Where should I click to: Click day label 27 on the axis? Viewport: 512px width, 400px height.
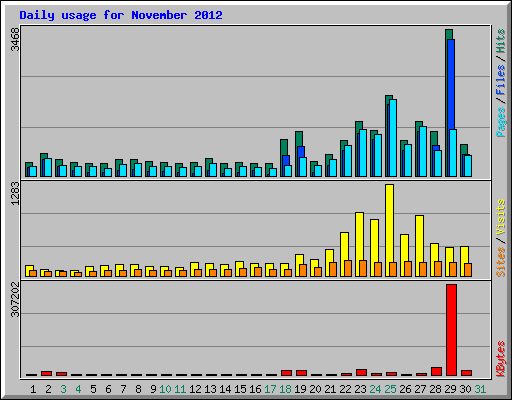[x=420, y=389]
